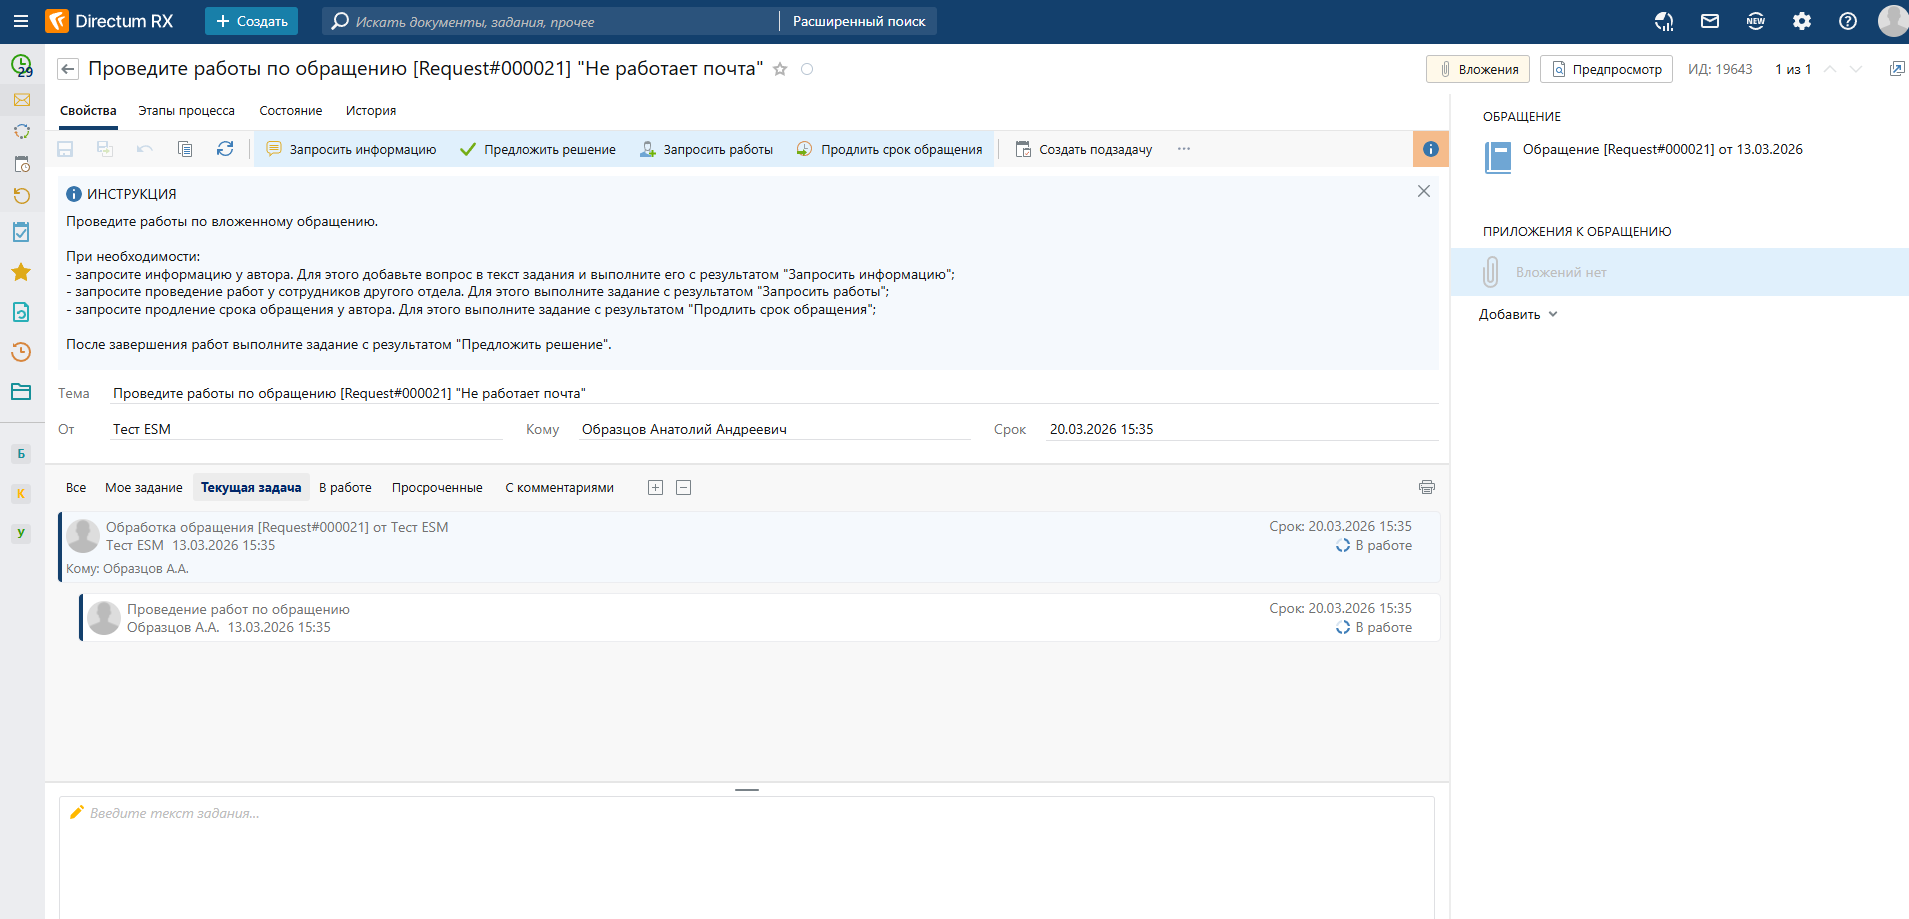
Task: Toggle favorite star next to task title
Action: (780, 69)
